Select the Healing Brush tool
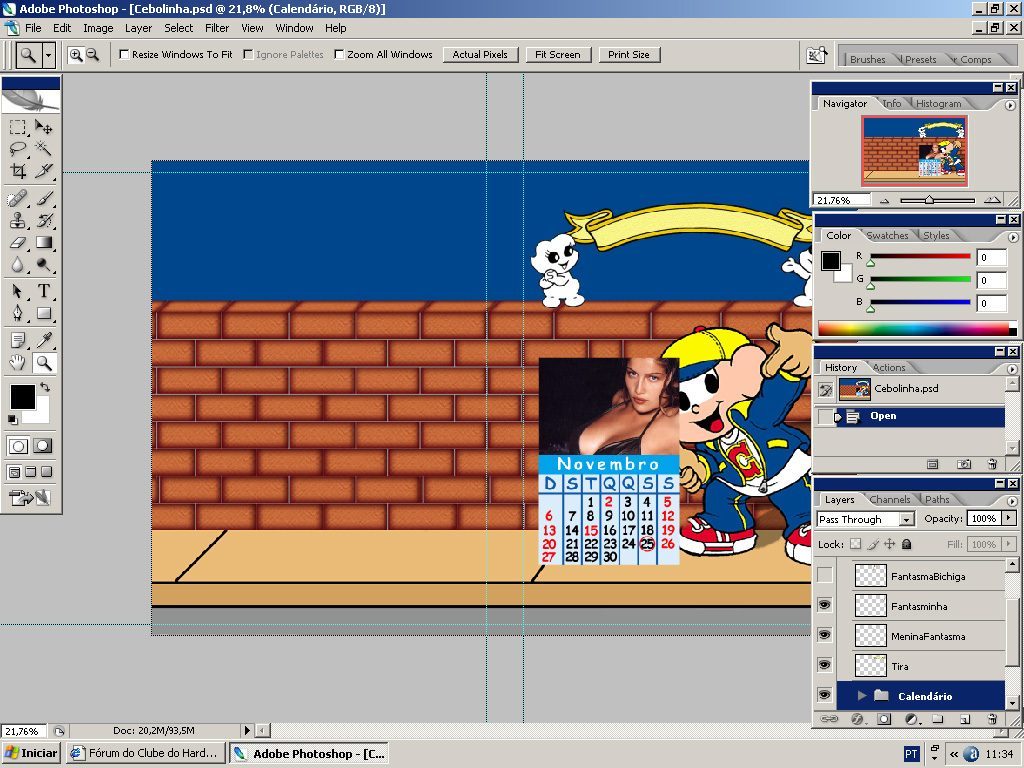The height and width of the screenshot is (768, 1024). click(18, 198)
